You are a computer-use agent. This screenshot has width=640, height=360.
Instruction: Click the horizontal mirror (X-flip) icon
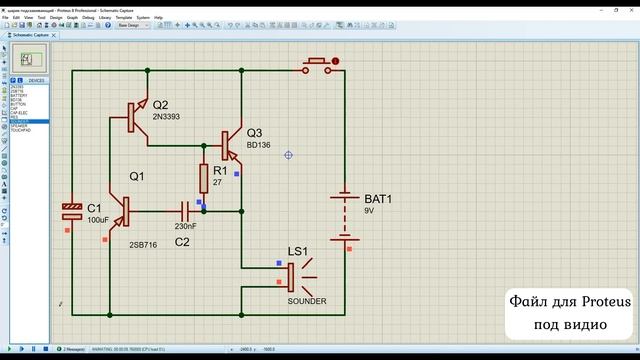pos(4,233)
